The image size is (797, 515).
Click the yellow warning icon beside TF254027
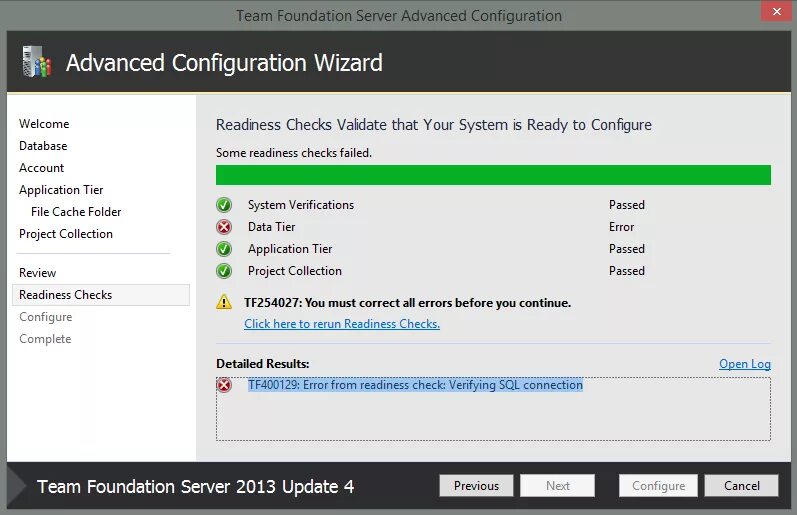pyautogui.click(x=224, y=302)
